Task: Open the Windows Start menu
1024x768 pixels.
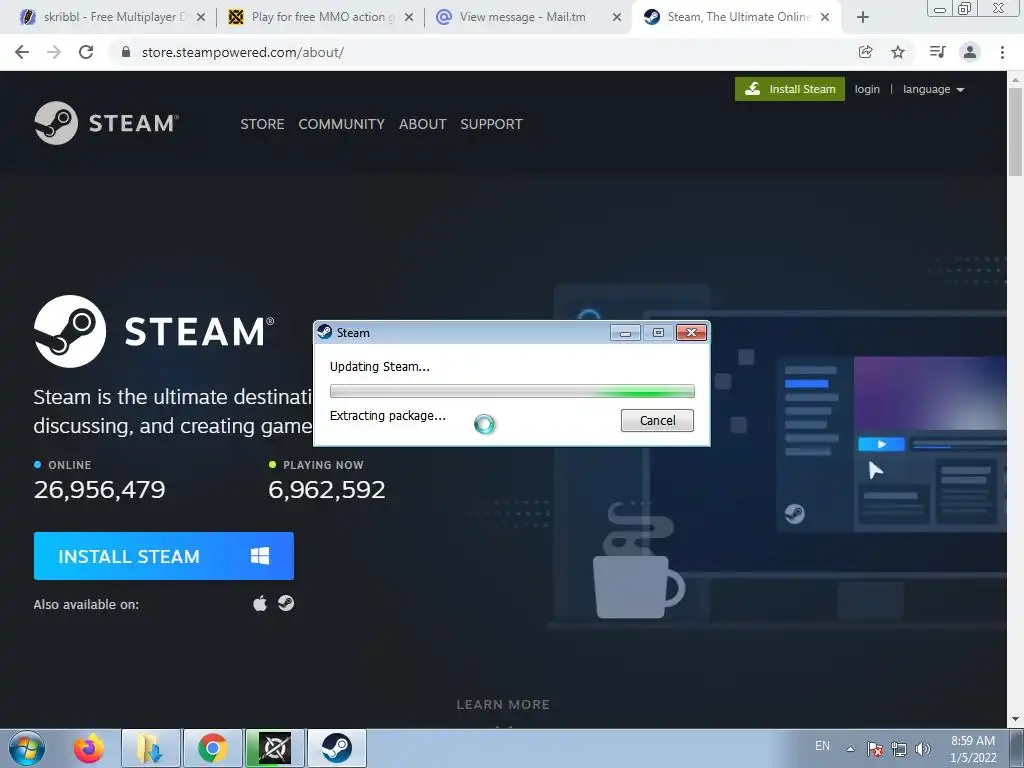Action: pos(27,748)
